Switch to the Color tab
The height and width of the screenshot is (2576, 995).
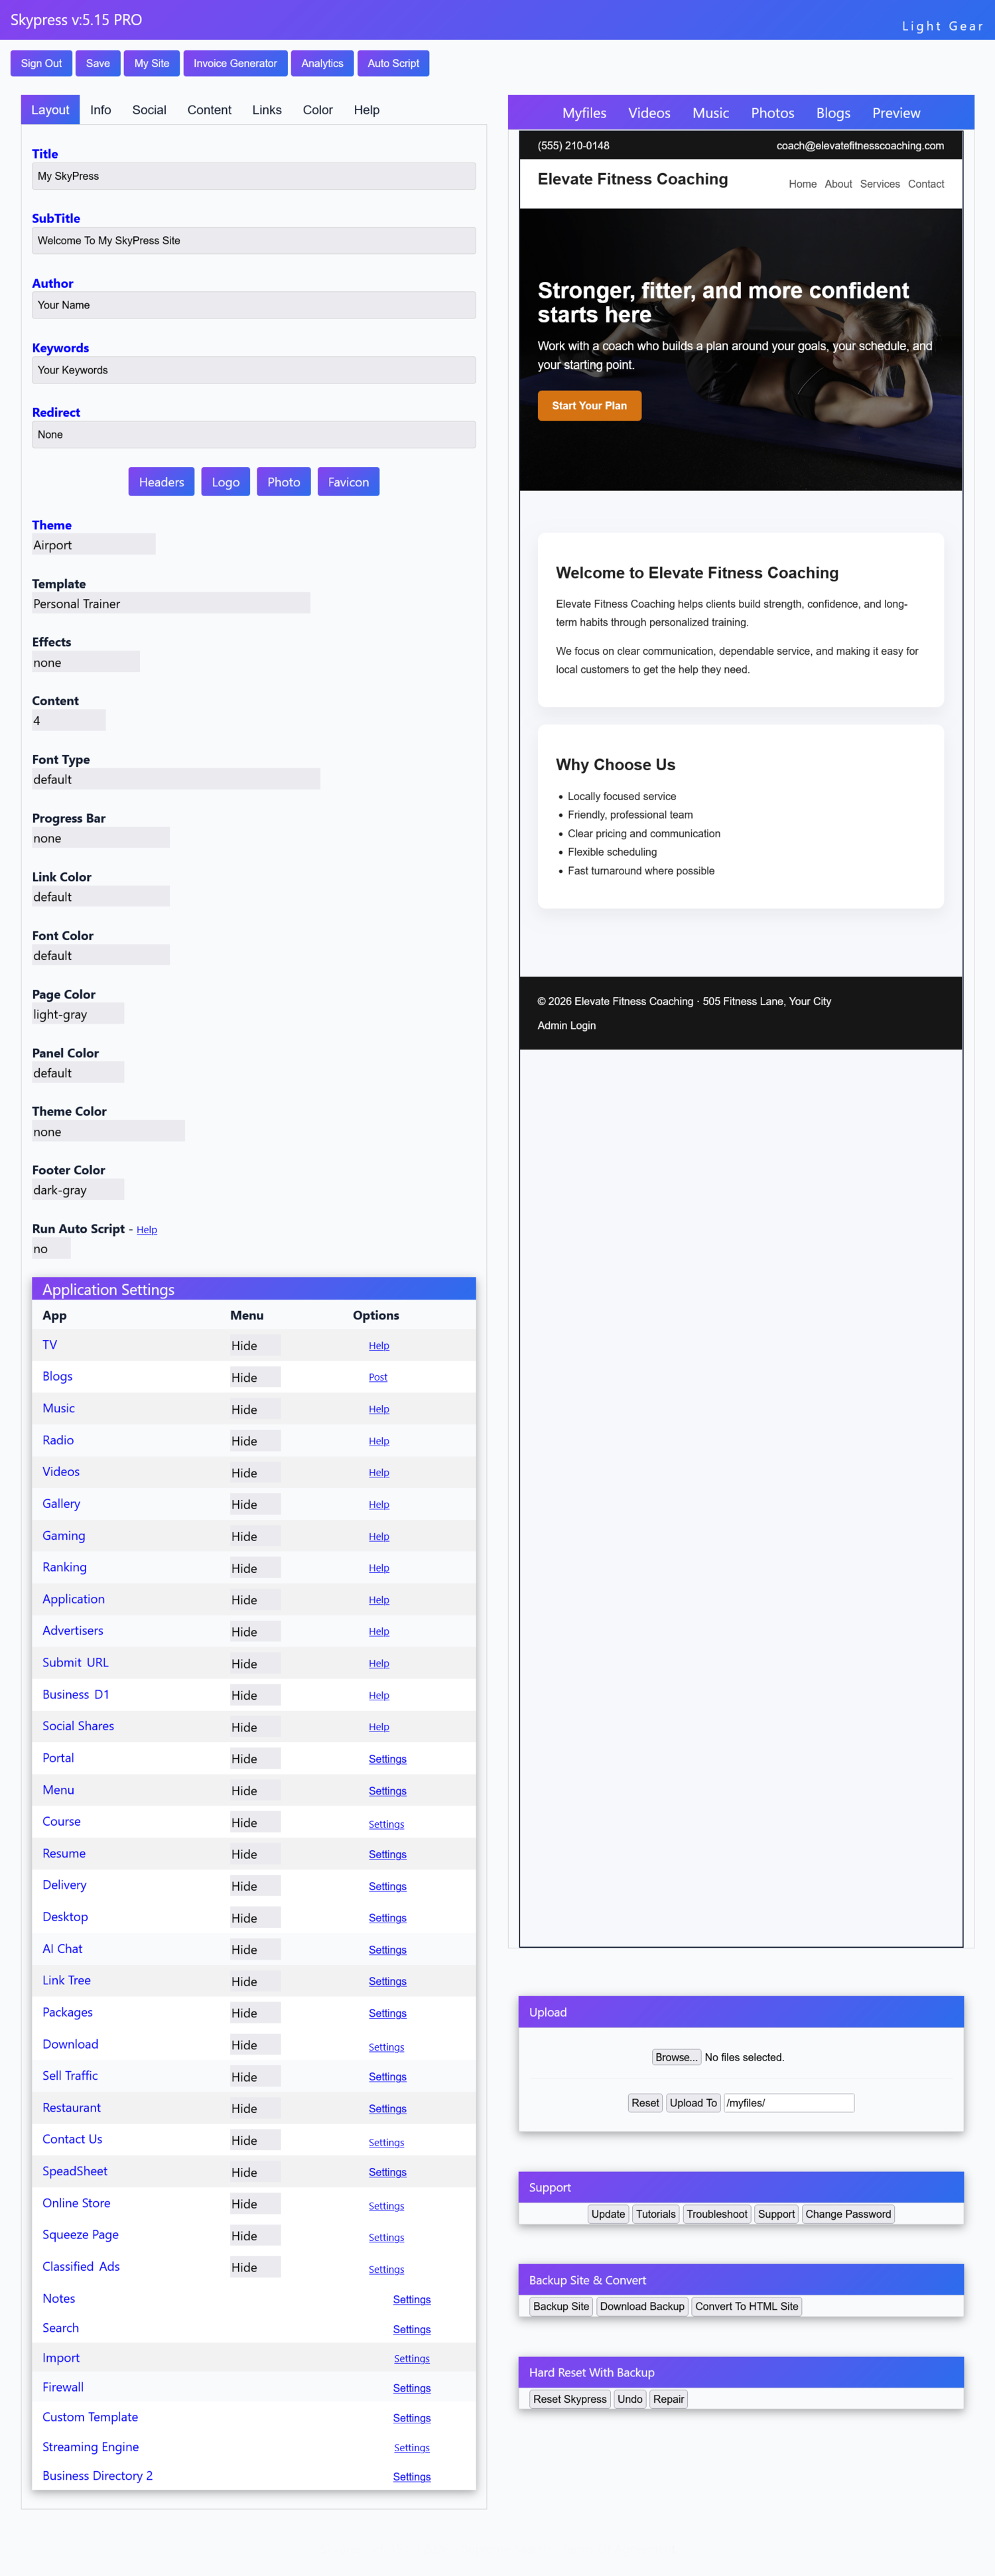(x=317, y=110)
